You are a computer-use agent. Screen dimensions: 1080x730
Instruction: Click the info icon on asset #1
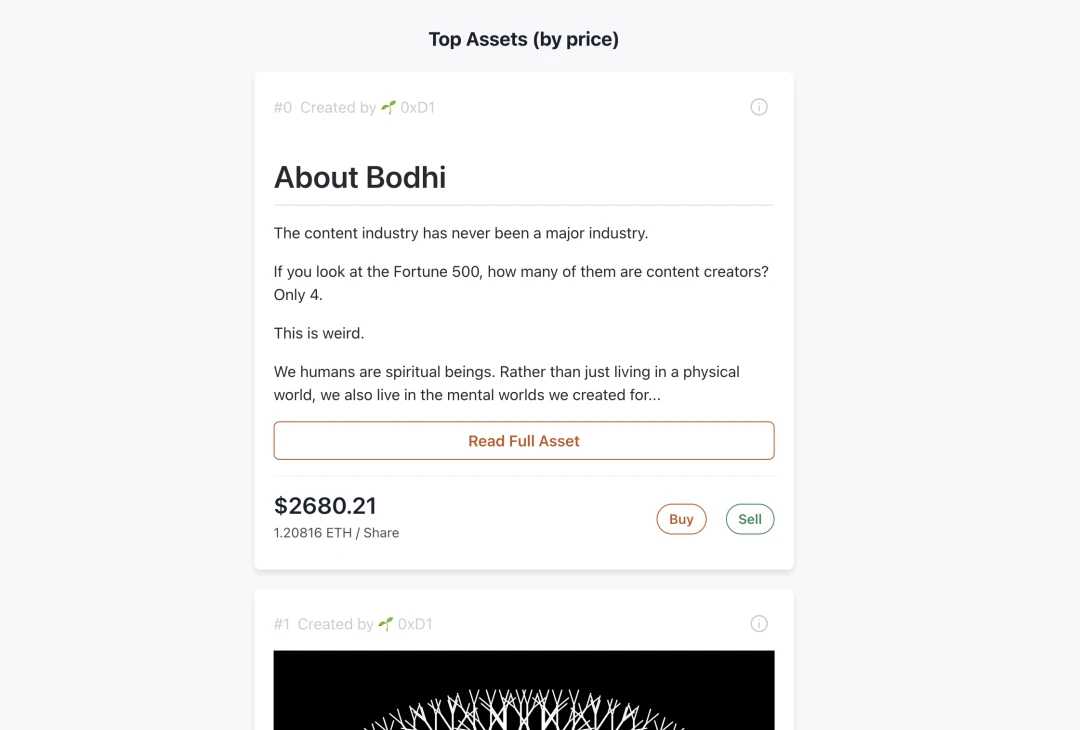pos(759,623)
